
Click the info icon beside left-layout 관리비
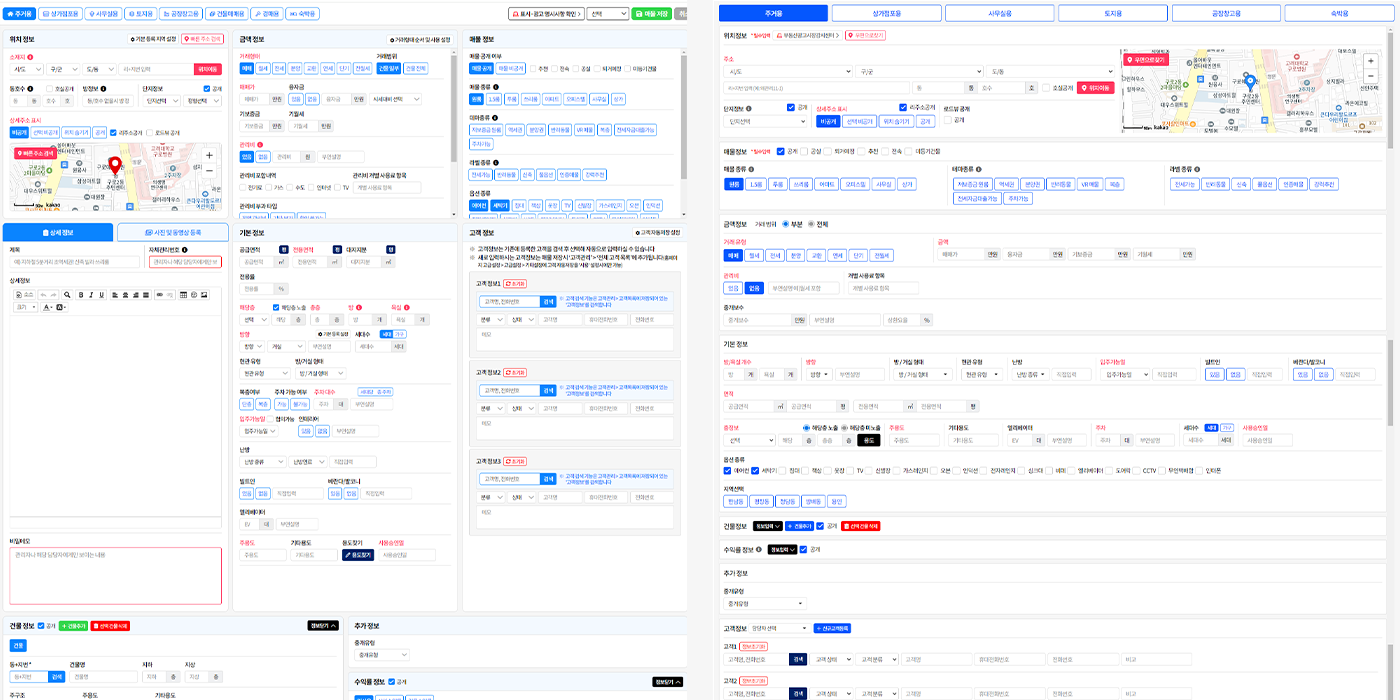pos(260,145)
